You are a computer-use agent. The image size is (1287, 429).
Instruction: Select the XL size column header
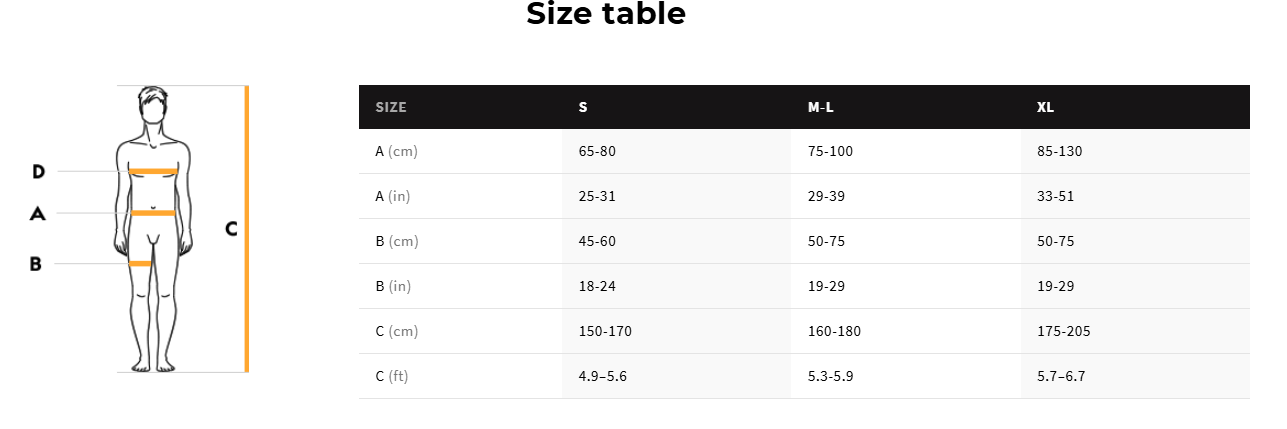pos(1045,107)
